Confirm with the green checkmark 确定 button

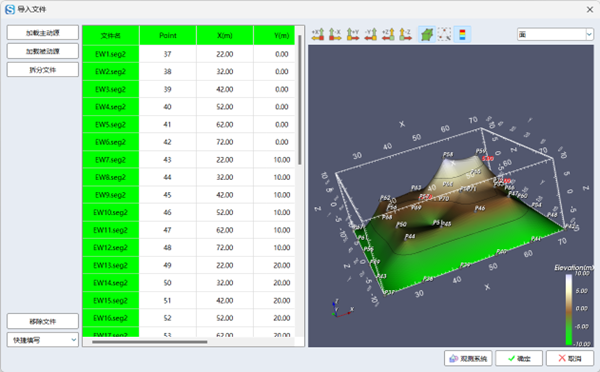click(x=519, y=358)
